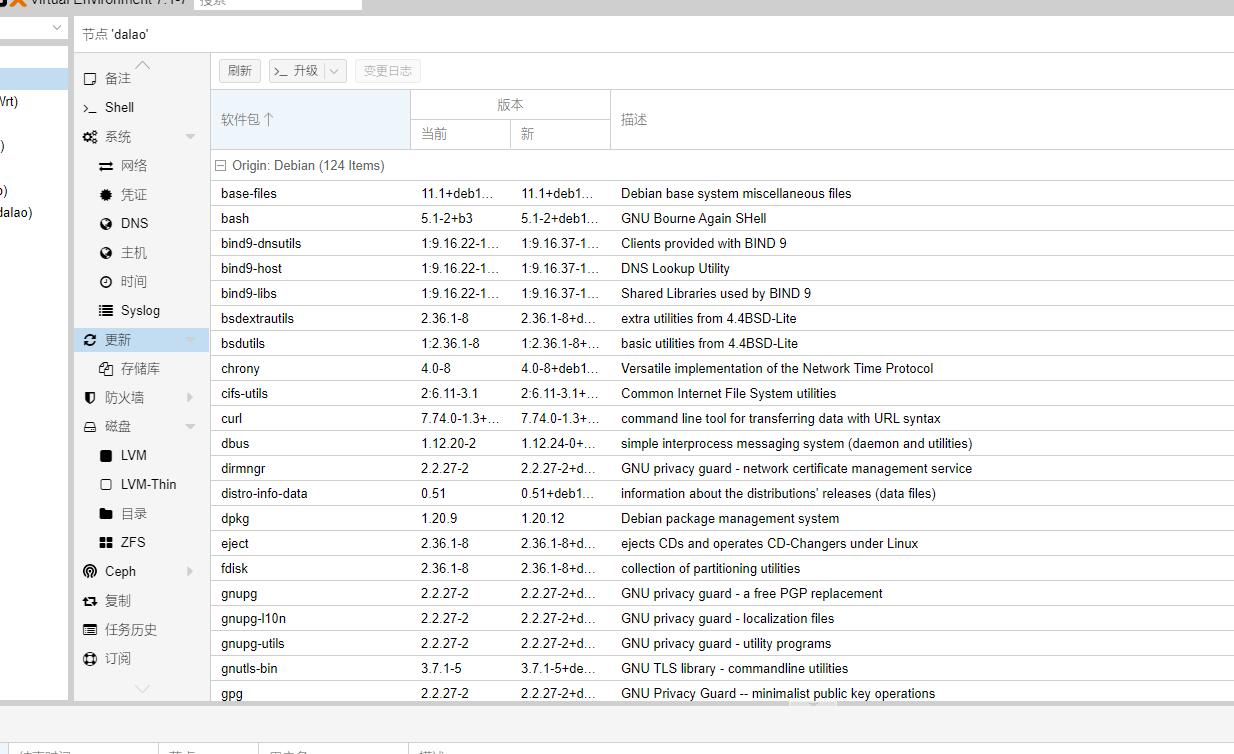Image resolution: width=1234 pixels, height=754 pixels.
Task: Select the fdisk package row
Action: [x=722, y=568]
